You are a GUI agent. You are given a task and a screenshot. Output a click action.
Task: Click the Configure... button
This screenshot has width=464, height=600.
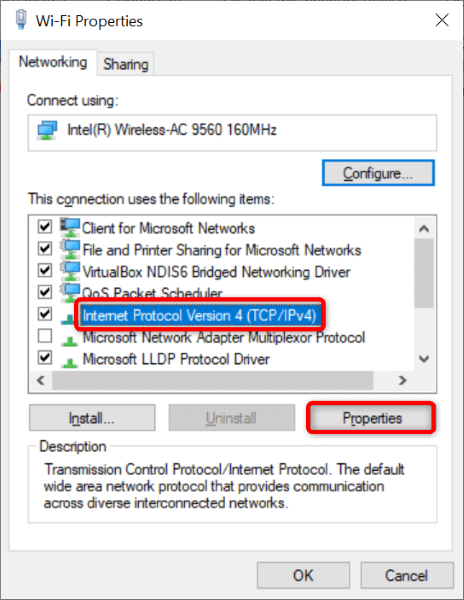pyautogui.click(x=378, y=173)
